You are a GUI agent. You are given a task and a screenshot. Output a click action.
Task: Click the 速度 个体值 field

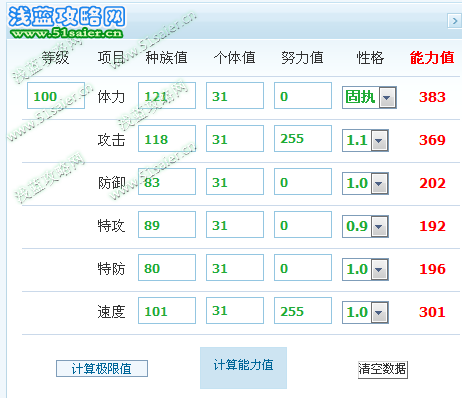(x=235, y=311)
